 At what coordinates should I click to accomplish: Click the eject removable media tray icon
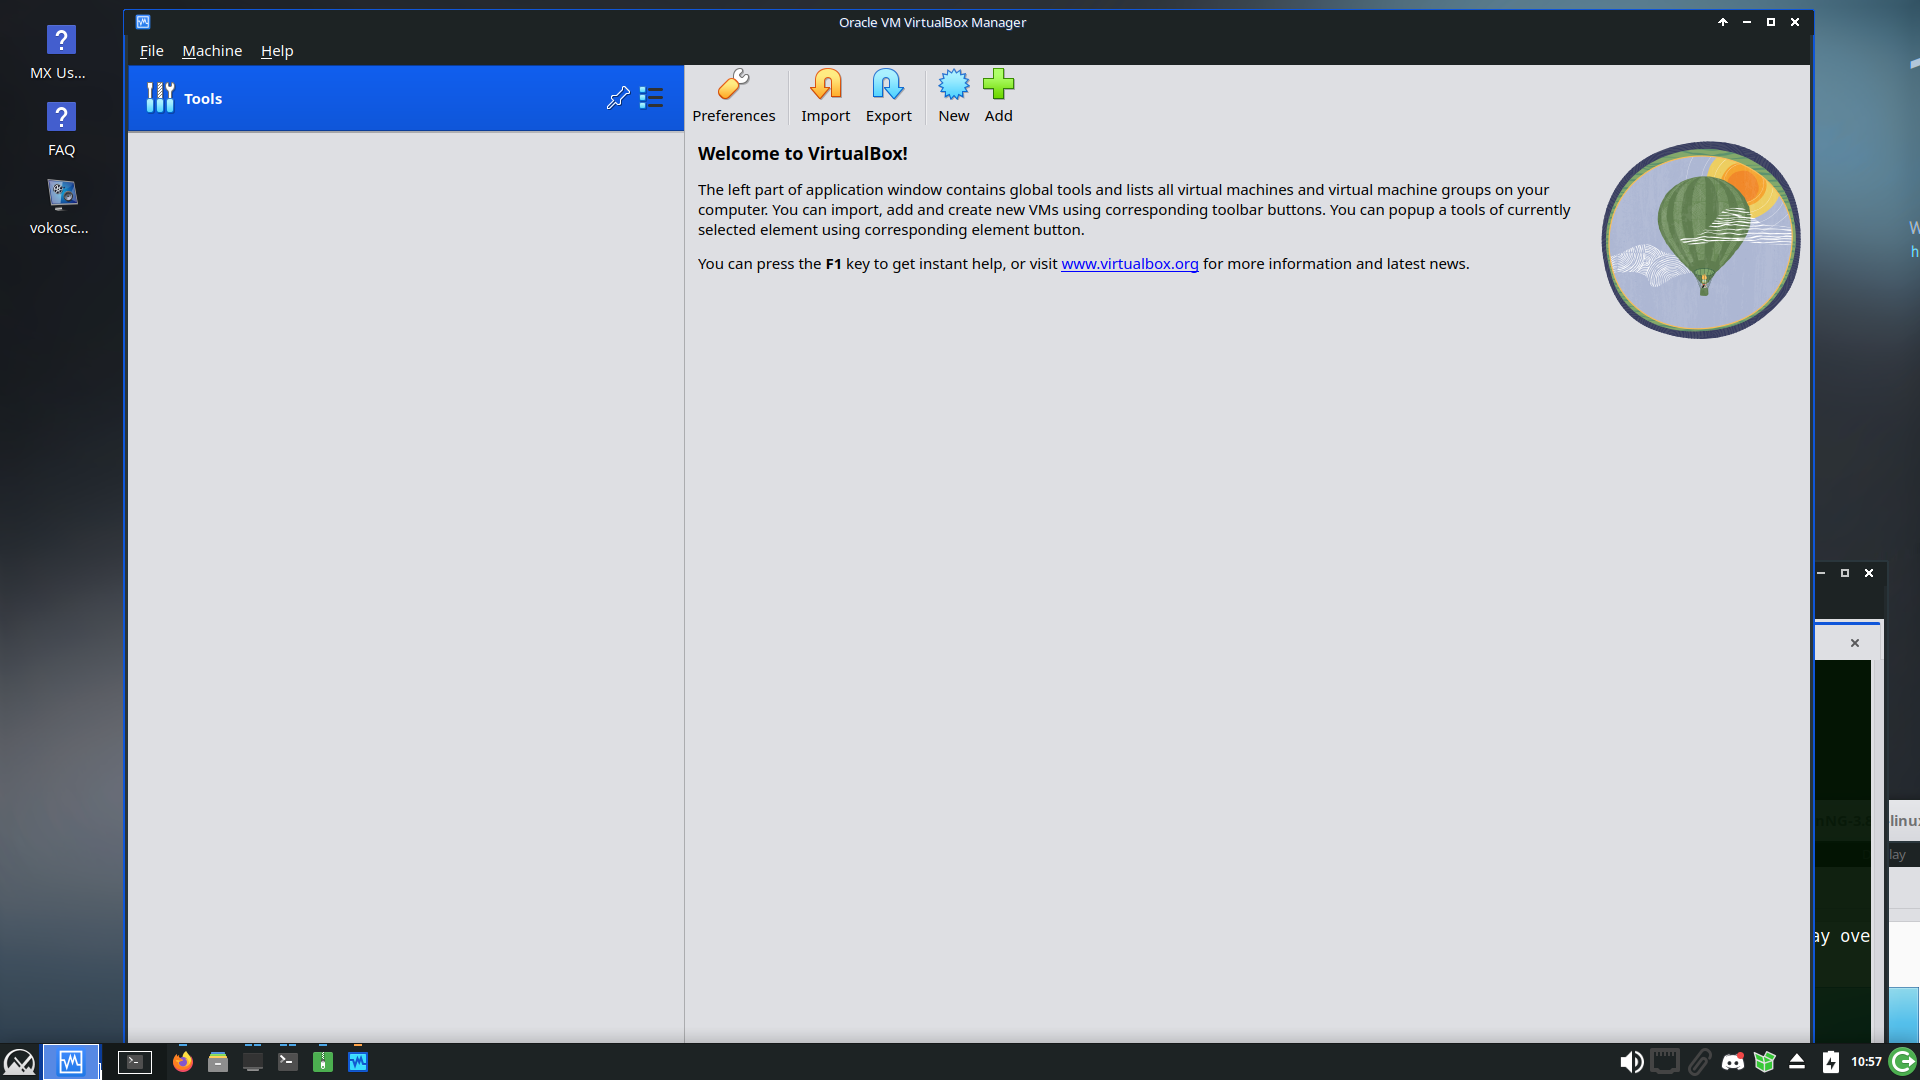tap(1797, 1062)
